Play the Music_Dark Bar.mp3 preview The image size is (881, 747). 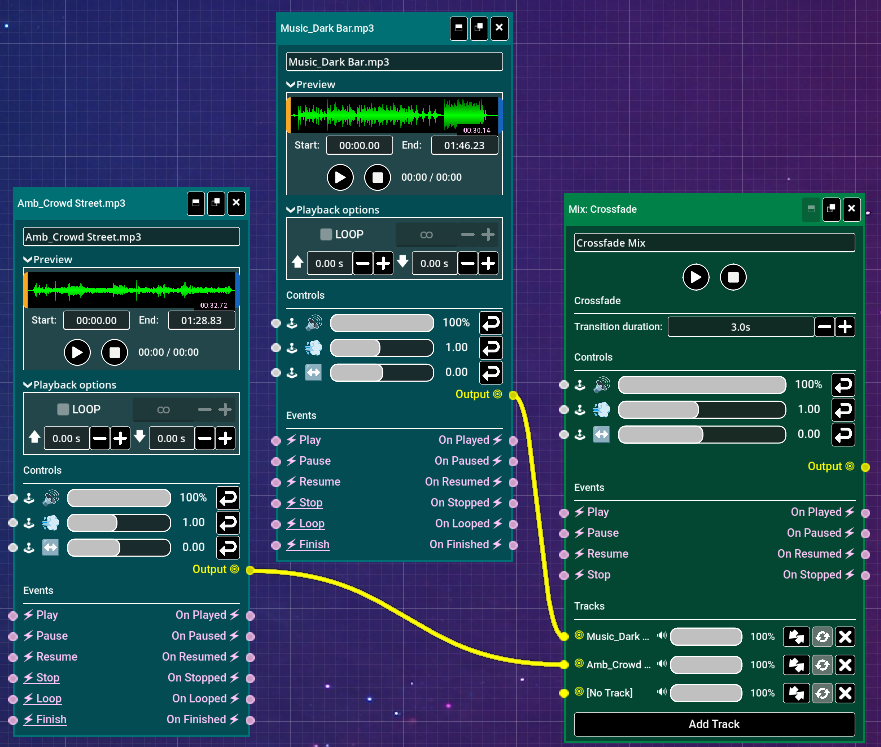[340, 178]
